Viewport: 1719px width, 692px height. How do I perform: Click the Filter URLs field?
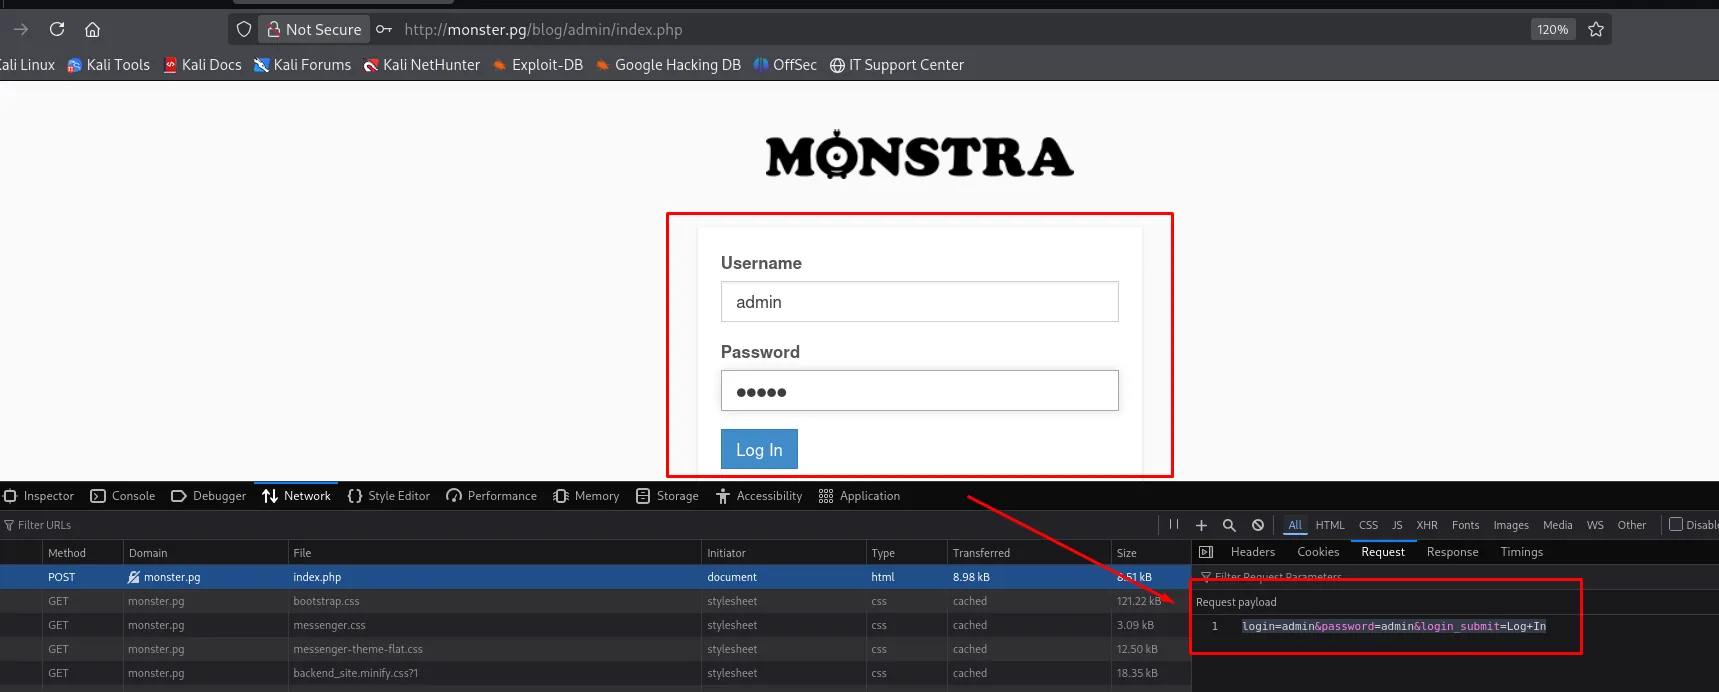[x=580, y=525]
